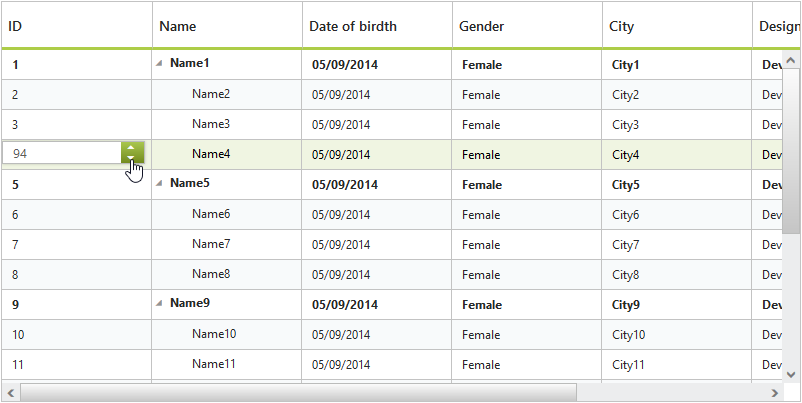The image size is (802, 403).
Task: Click the Gender column header
Action: coord(527,26)
